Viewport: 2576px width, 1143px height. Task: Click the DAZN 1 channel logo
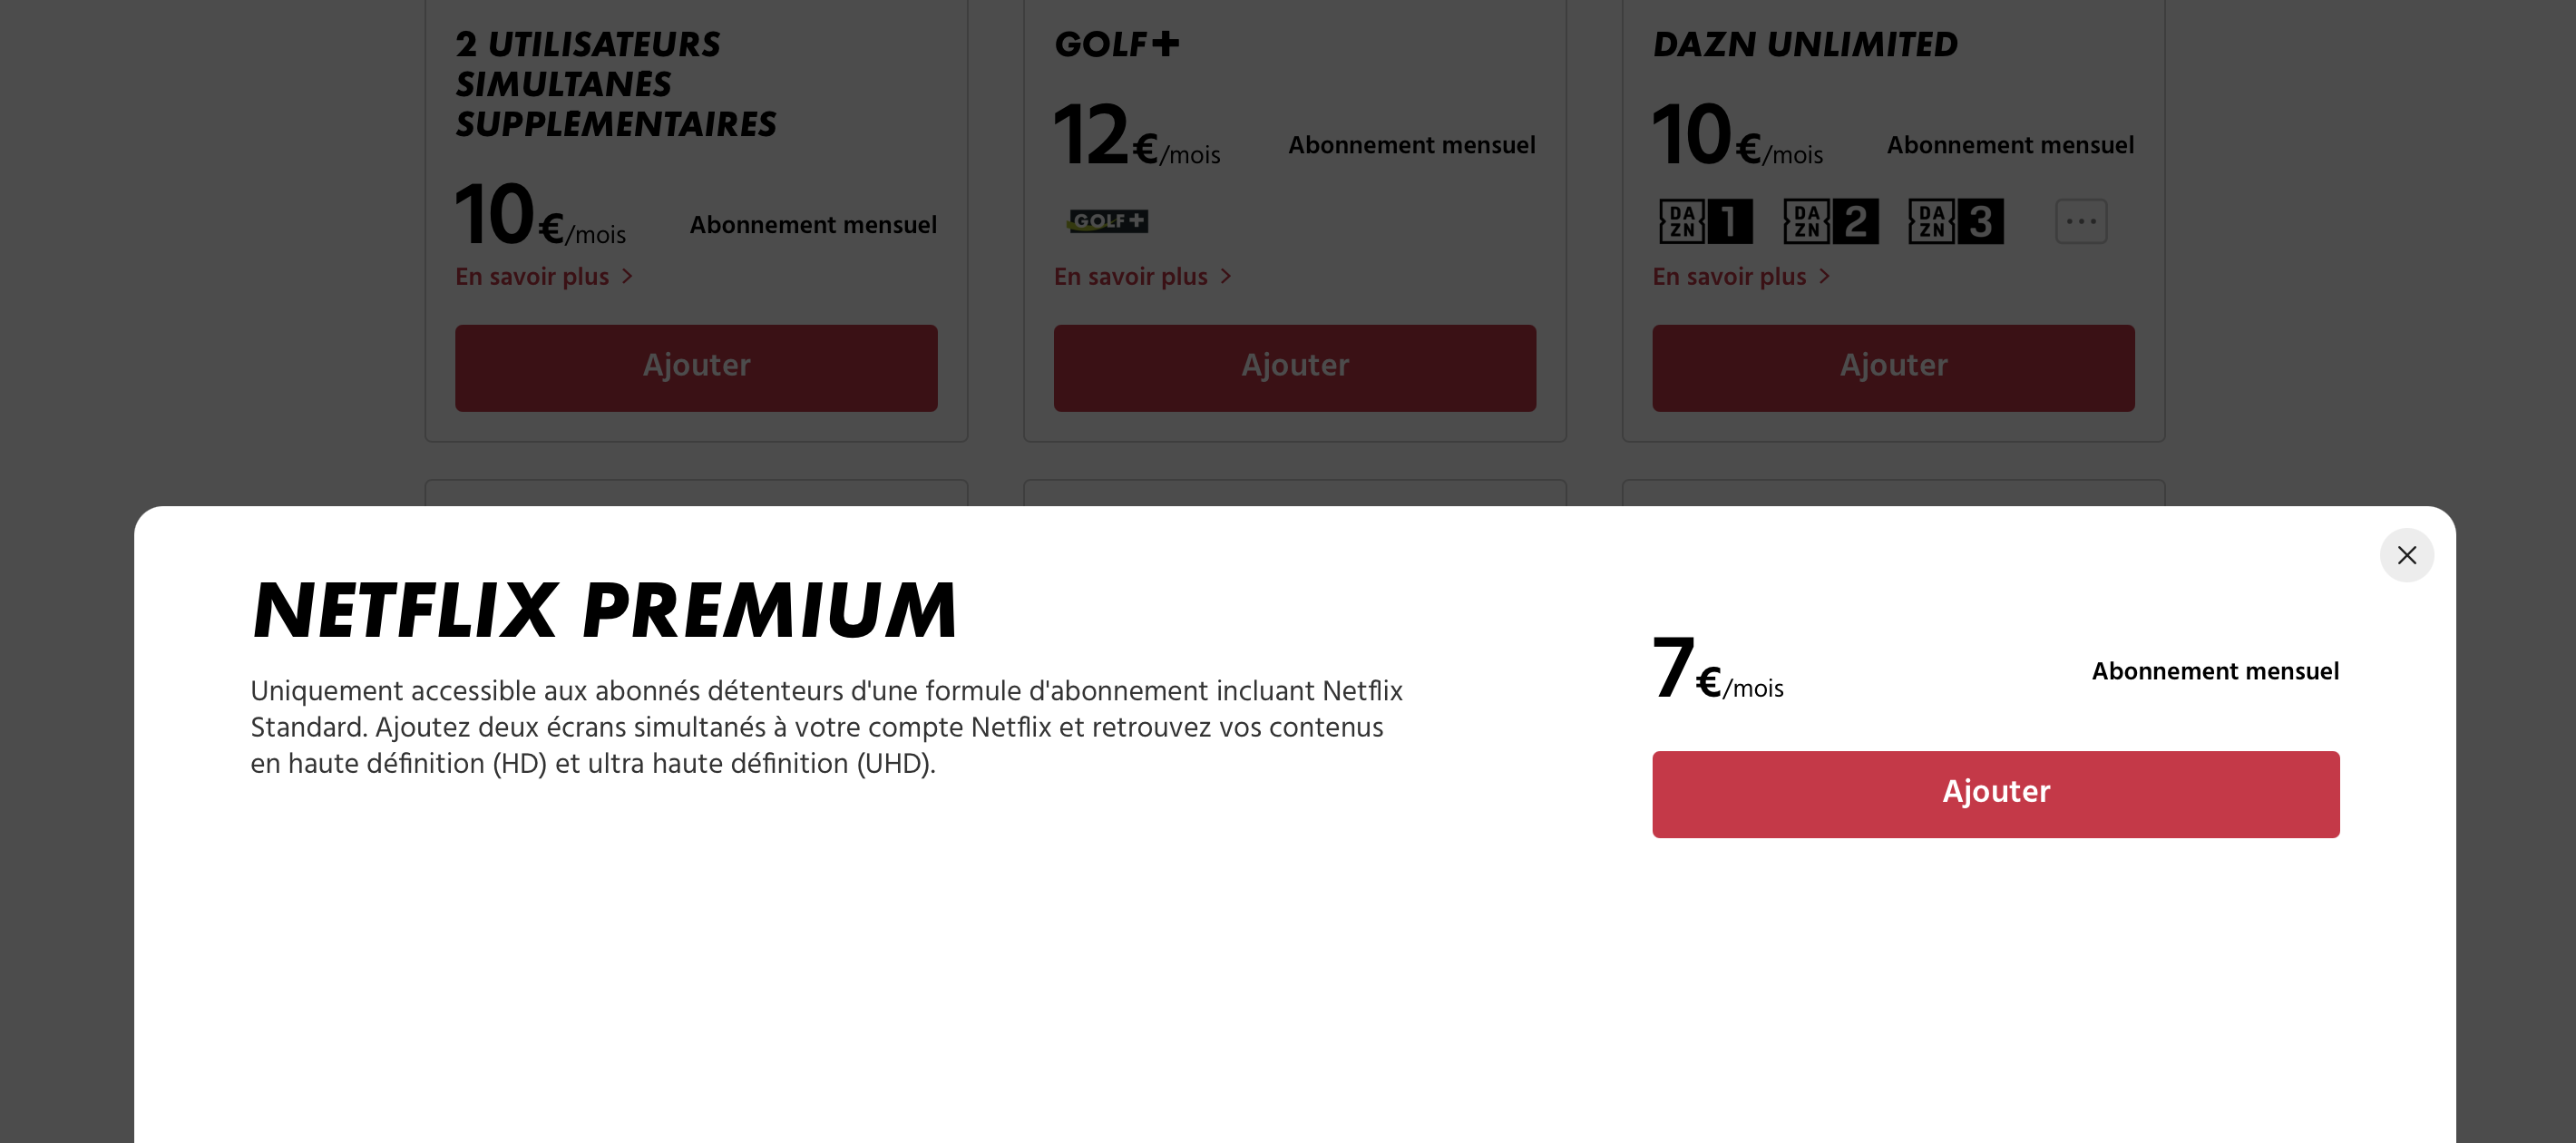pos(1705,221)
